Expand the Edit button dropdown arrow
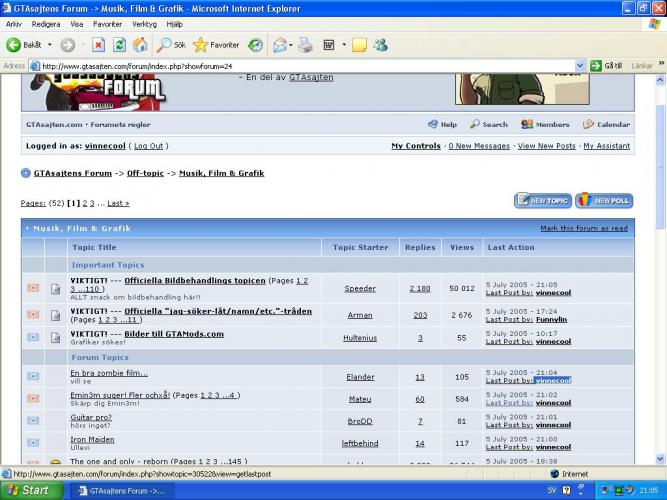Image resolution: width=667 pixels, height=500 pixels. (344, 45)
